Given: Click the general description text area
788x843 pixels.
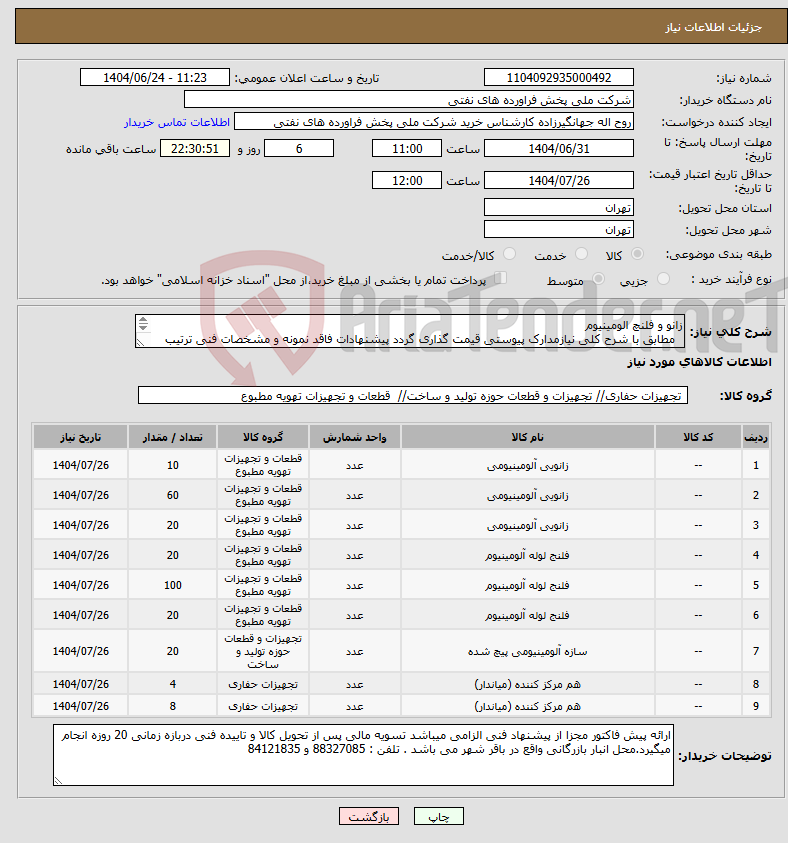Looking at the screenshot, I should click(x=410, y=332).
